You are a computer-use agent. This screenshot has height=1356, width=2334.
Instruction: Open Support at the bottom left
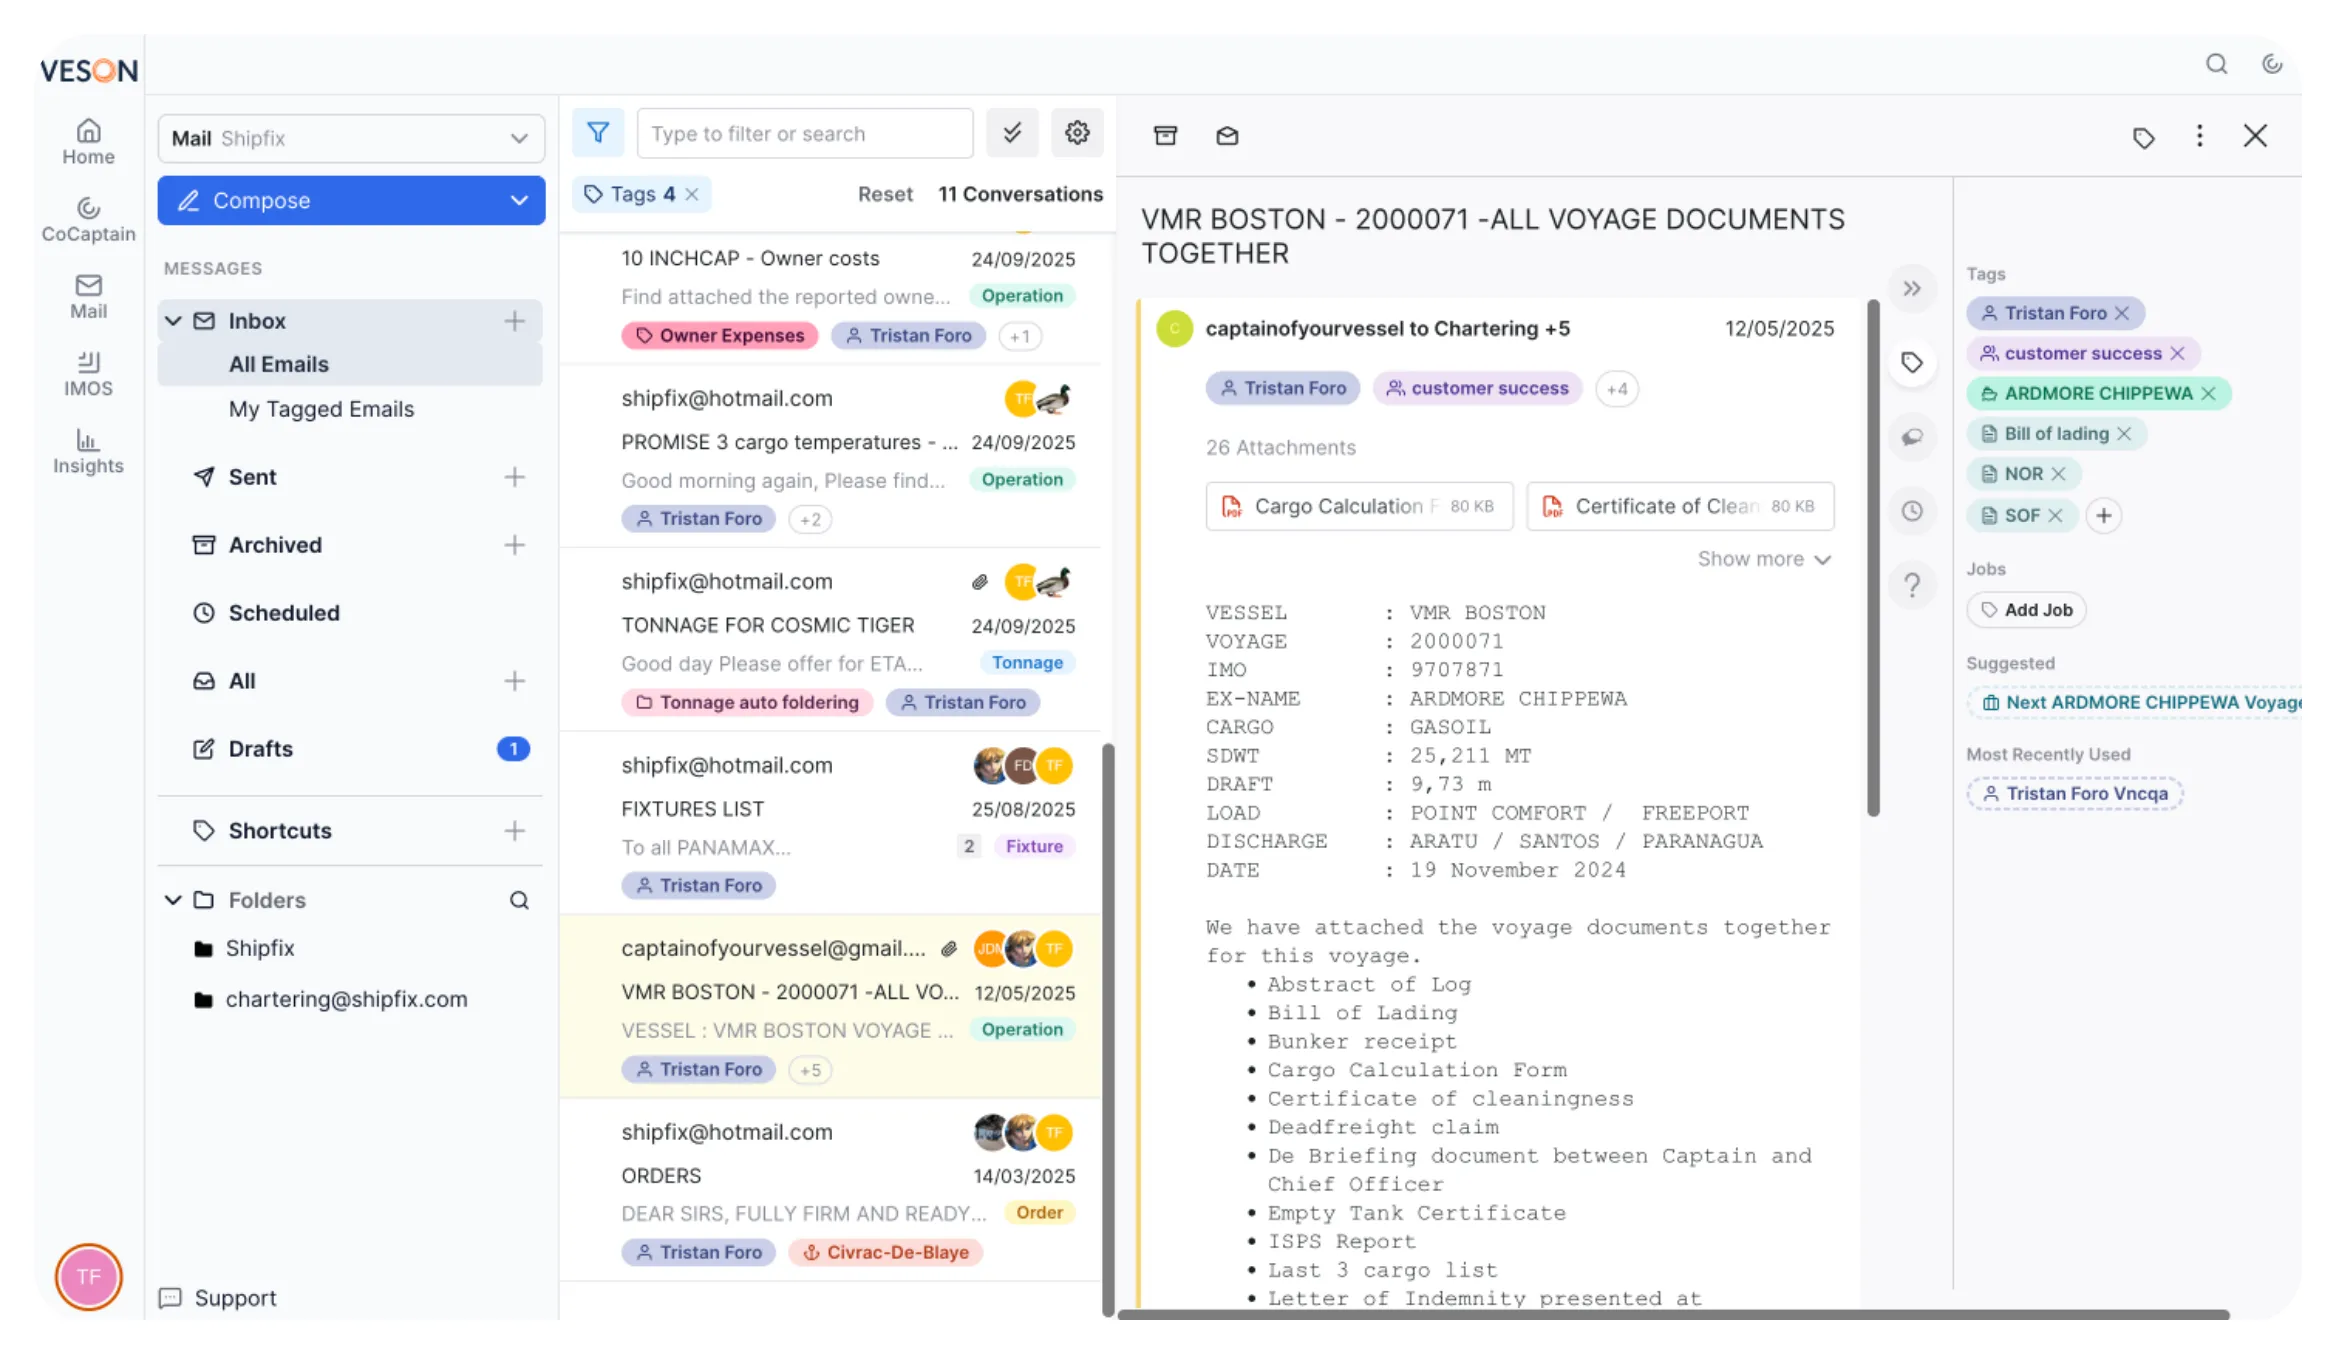click(x=218, y=1298)
